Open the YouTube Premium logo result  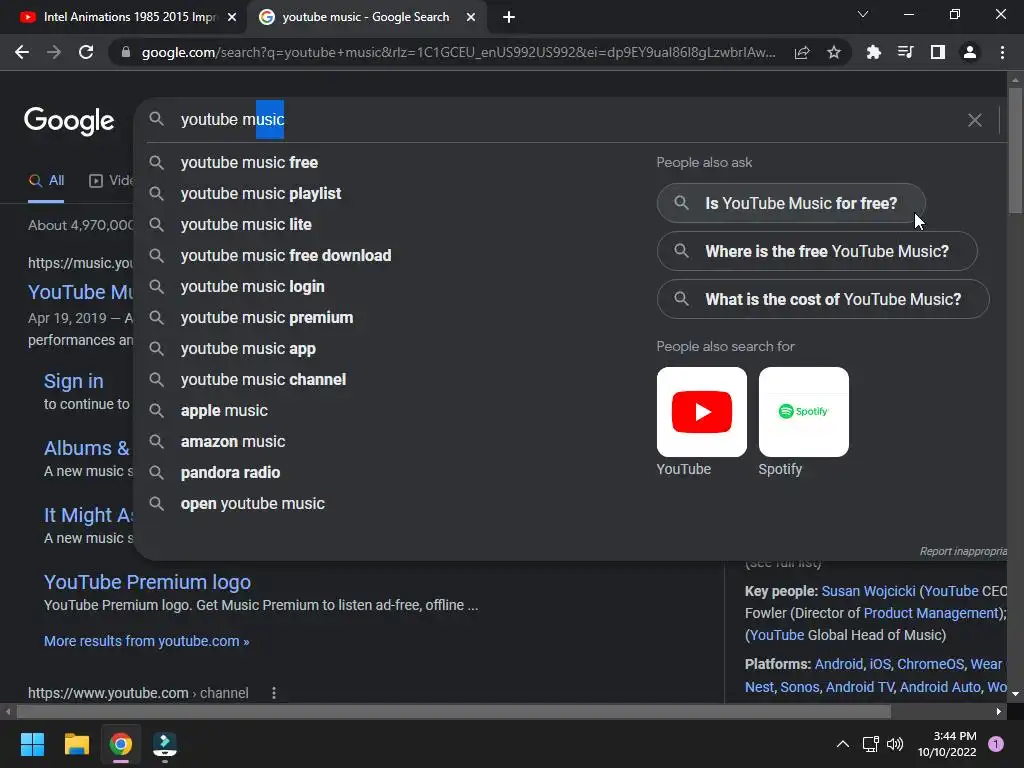147,582
